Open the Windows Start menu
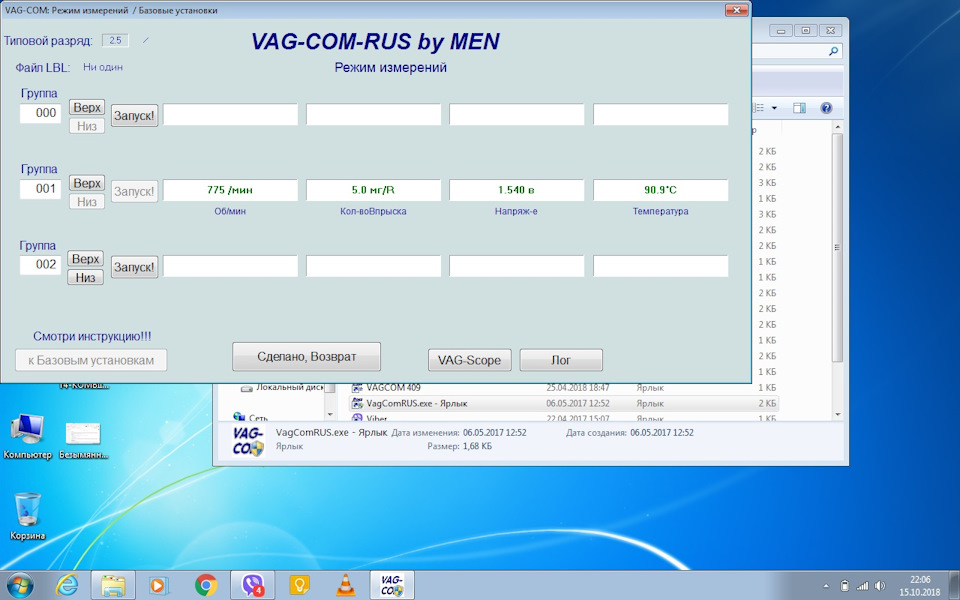The height and width of the screenshot is (600, 960). (x=20, y=586)
